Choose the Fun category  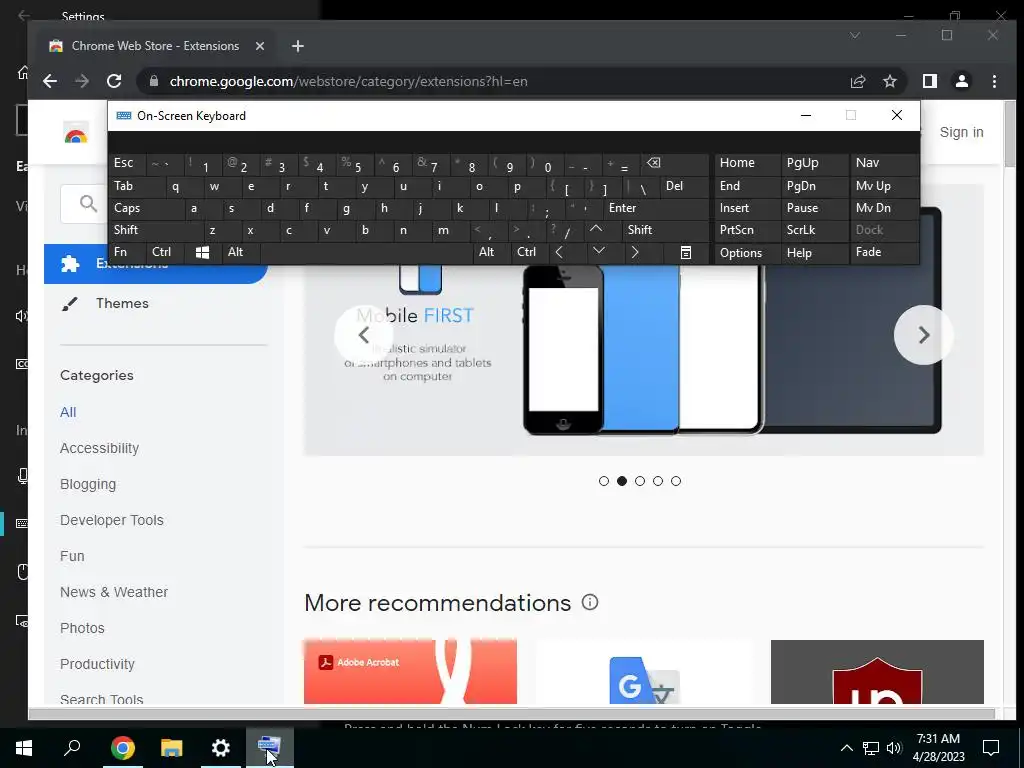tap(72, 556)
